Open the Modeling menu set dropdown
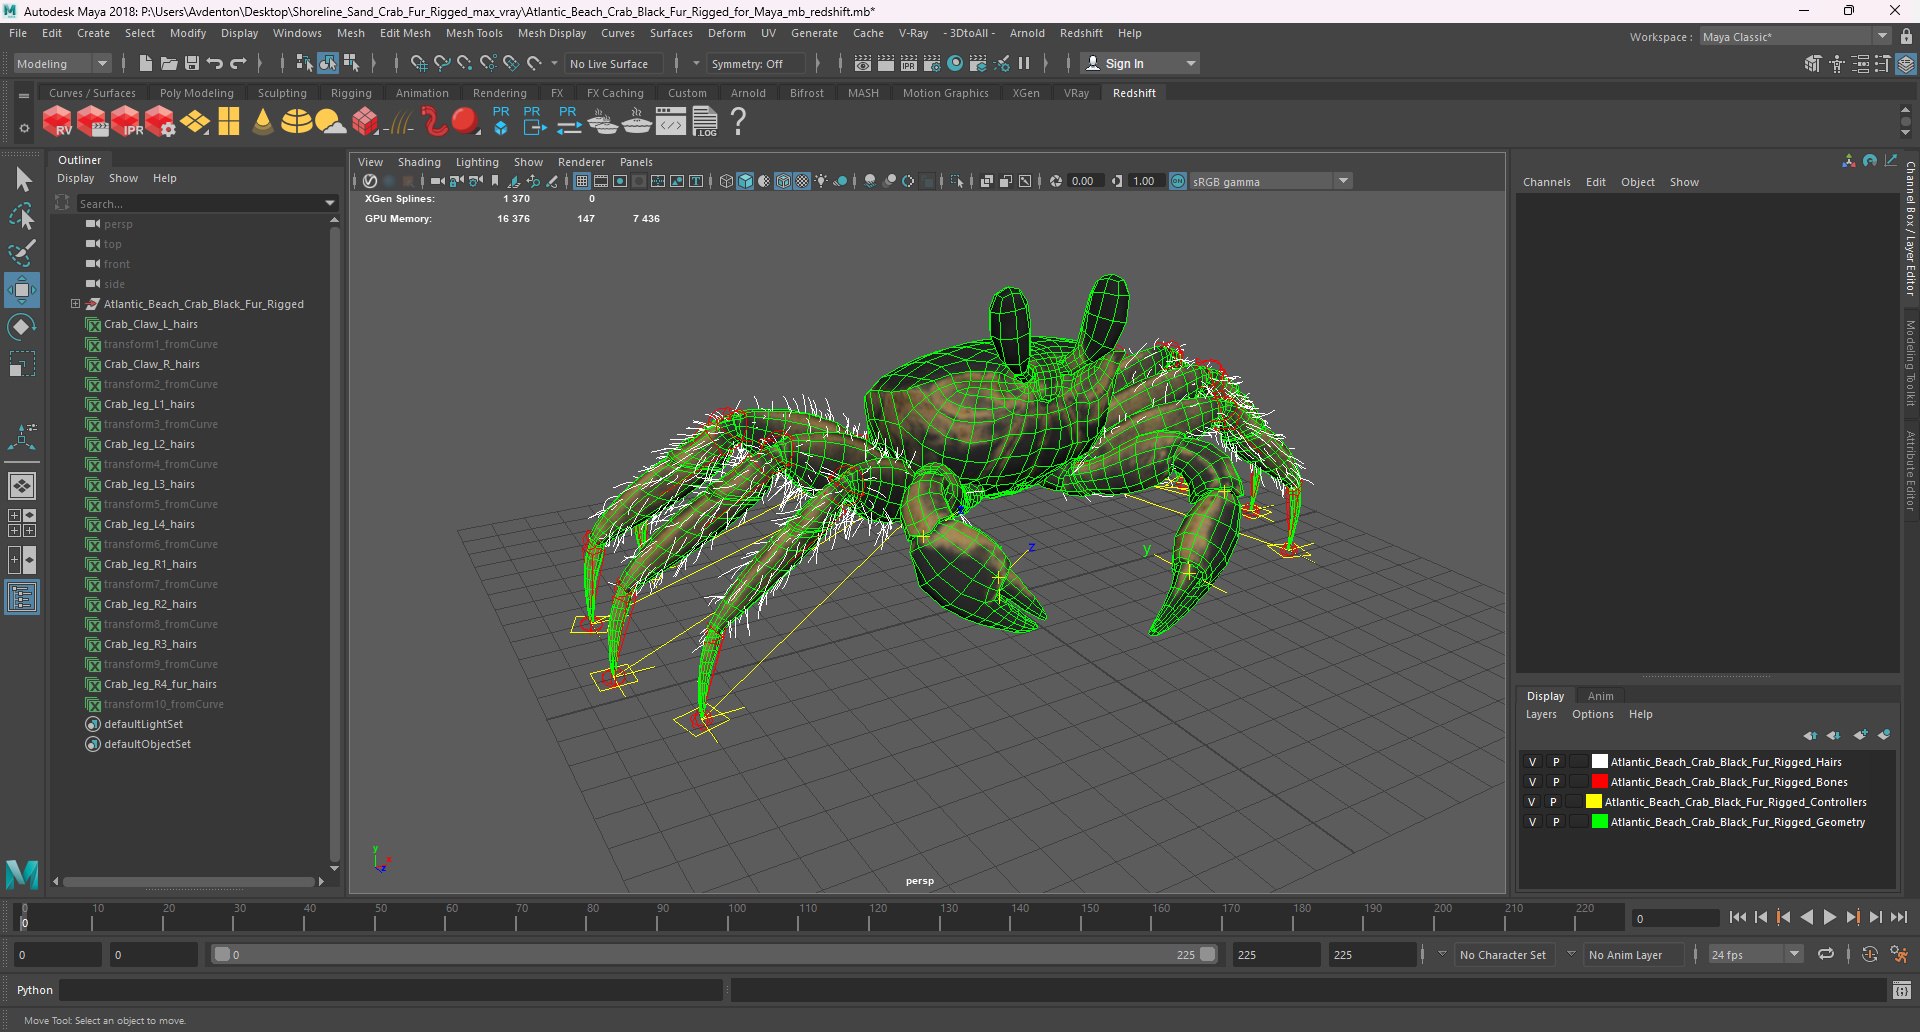 point(62,63)
